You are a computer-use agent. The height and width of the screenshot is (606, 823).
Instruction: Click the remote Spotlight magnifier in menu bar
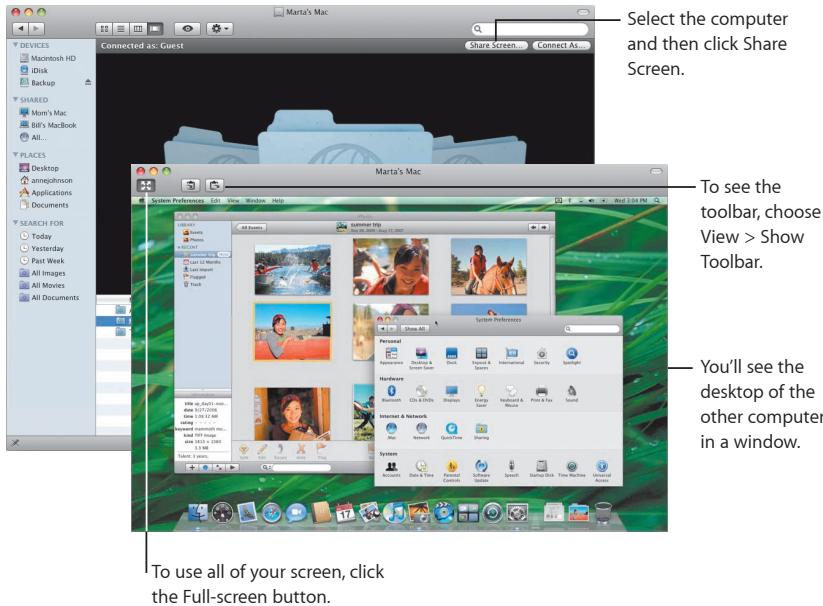[657, 200]
